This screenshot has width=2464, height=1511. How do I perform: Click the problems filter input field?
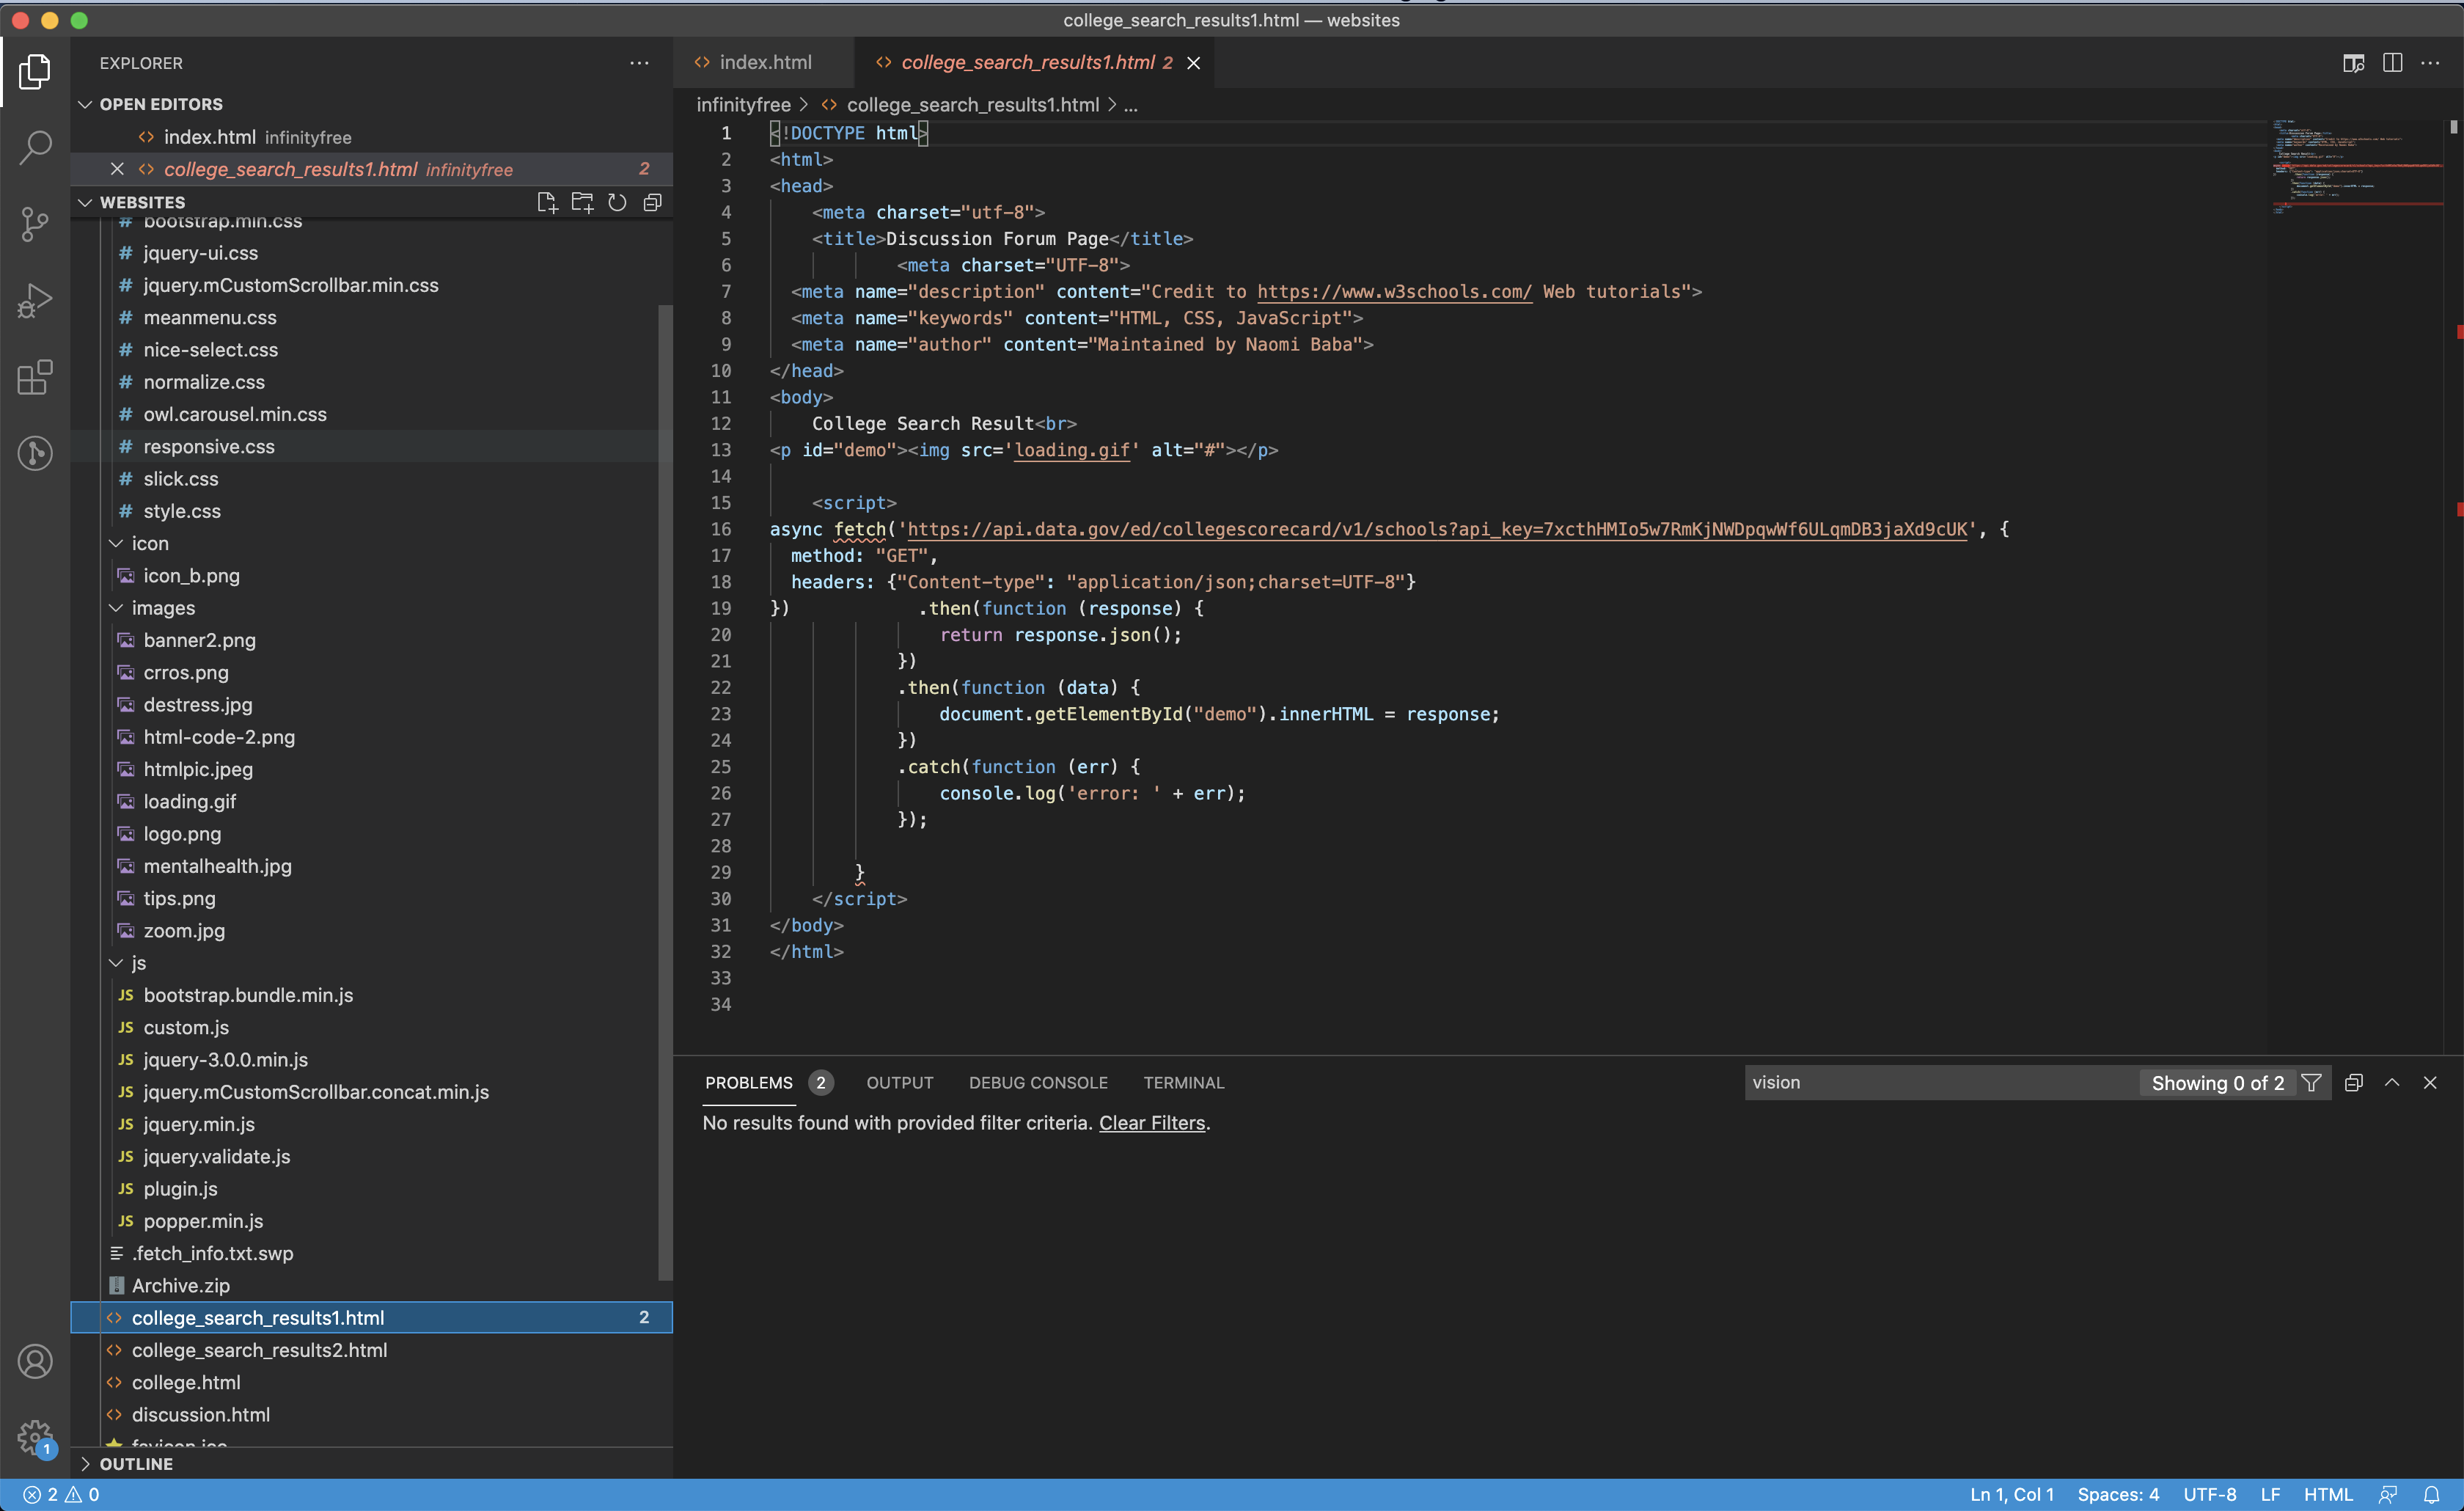coord(1940,1083)
